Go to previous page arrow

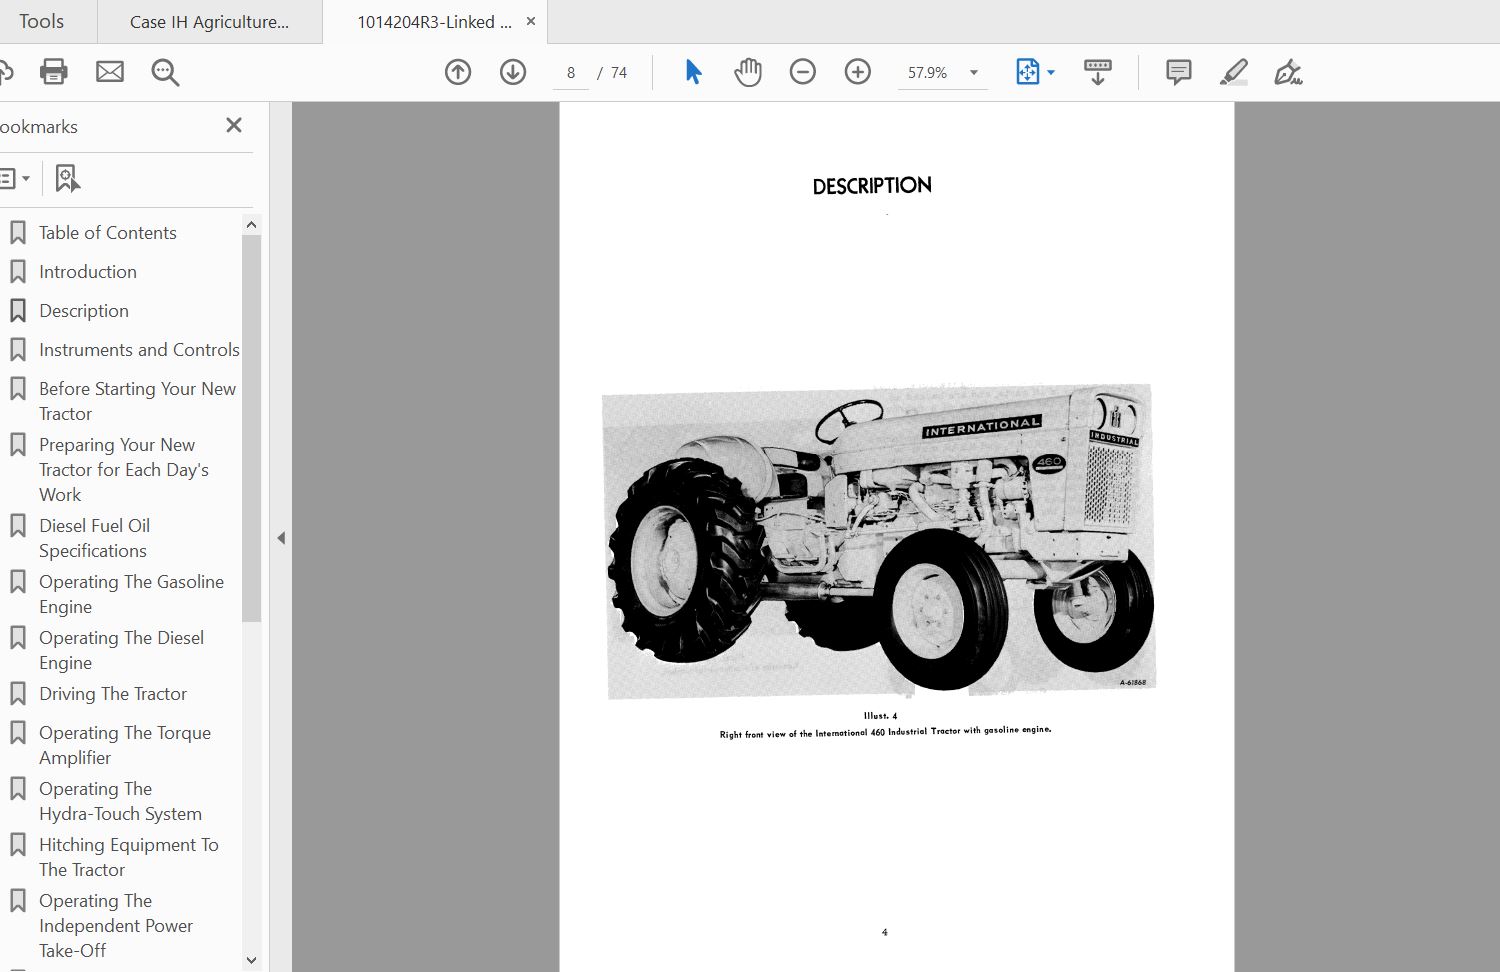[x=458, y=72]
